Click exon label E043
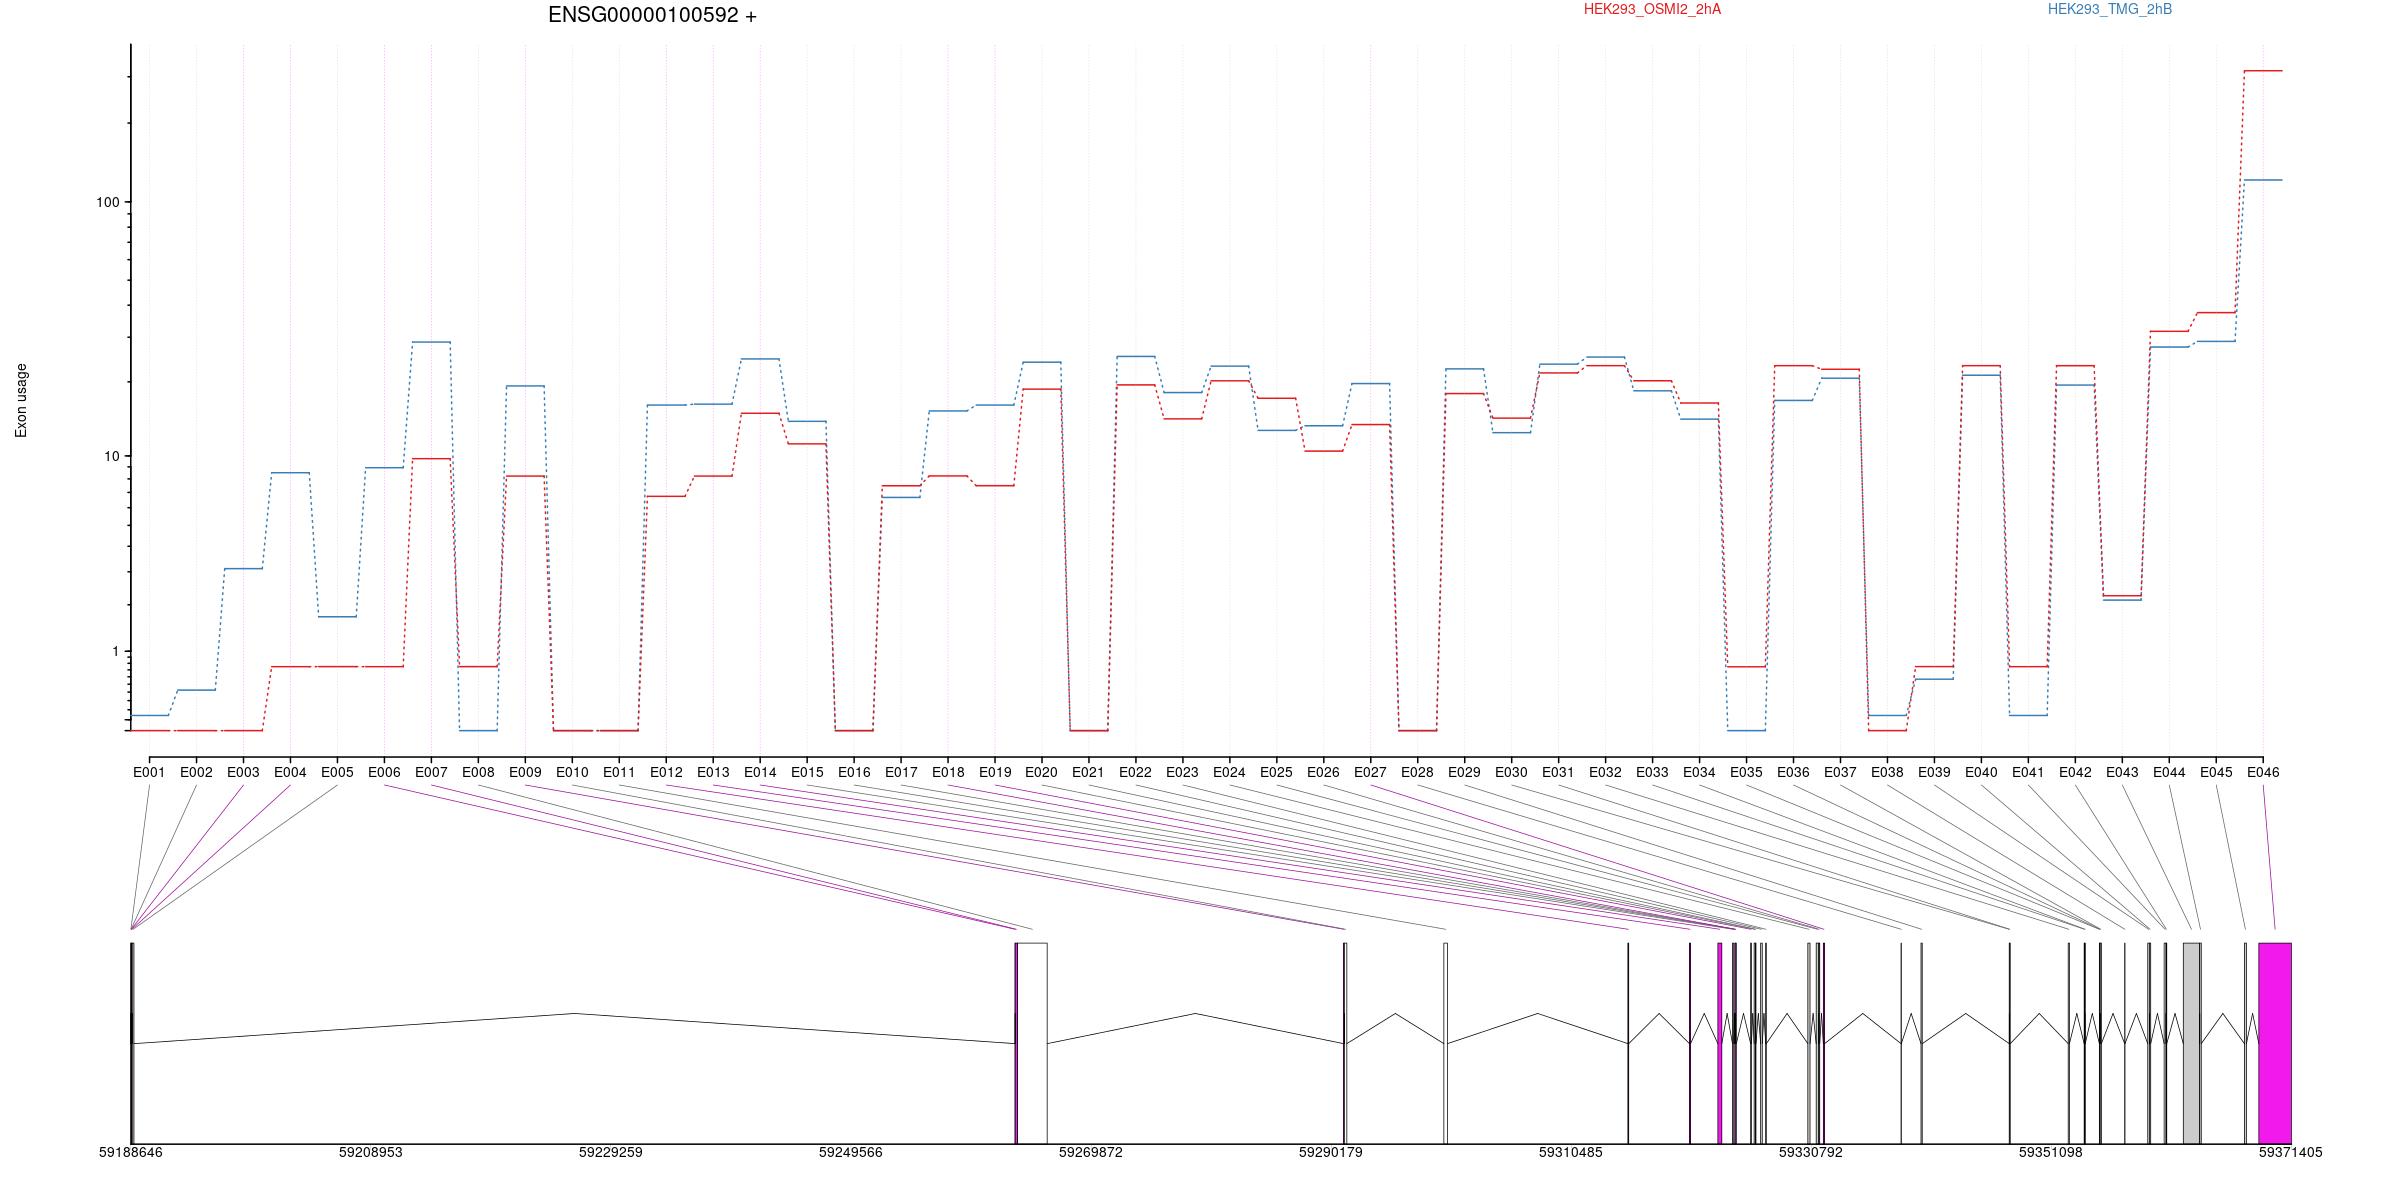 click(2123, 772)
